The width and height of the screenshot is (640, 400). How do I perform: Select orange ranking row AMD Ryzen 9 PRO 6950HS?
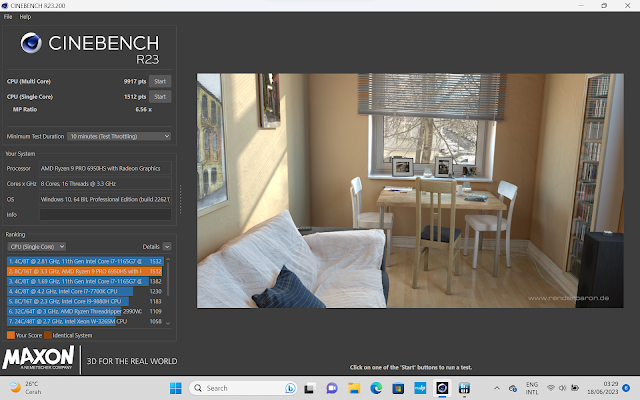click(85, 271)
